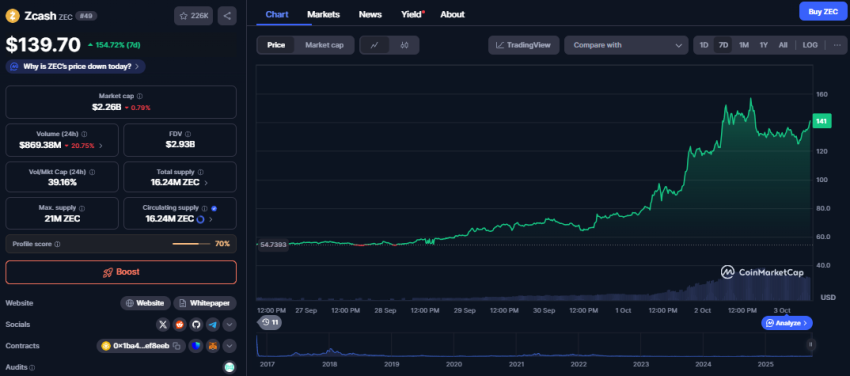Switch to candlestick chart view icon
The height and width of the screenshot is (376, 850).
[404, 45]
